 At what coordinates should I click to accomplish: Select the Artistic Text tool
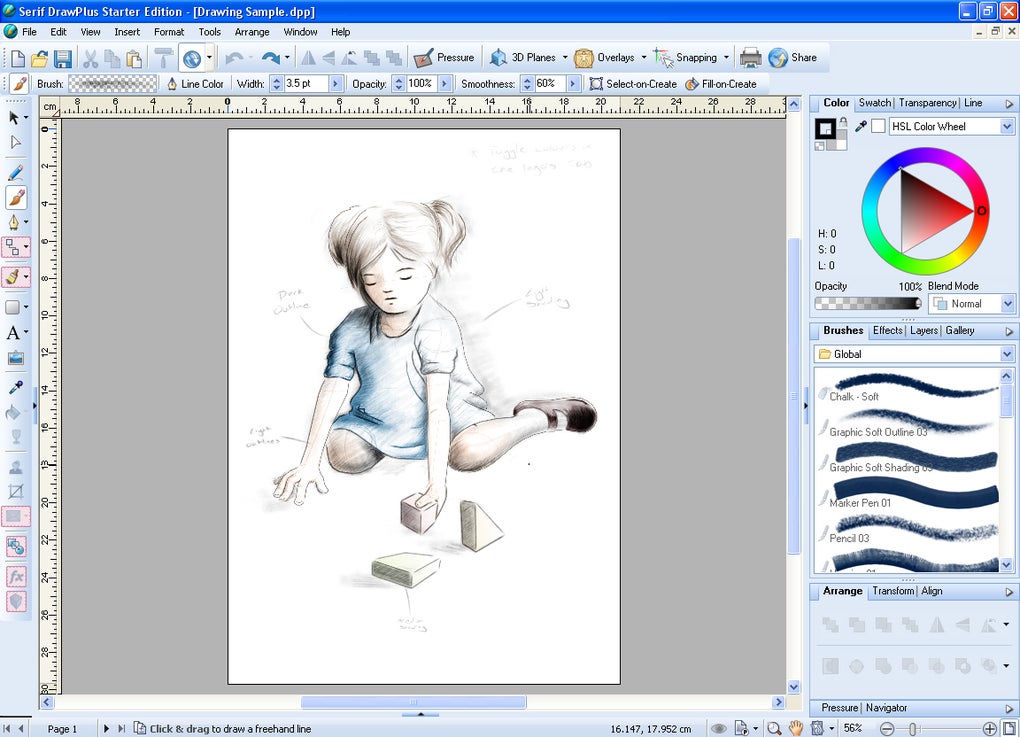tap(13, 333)
